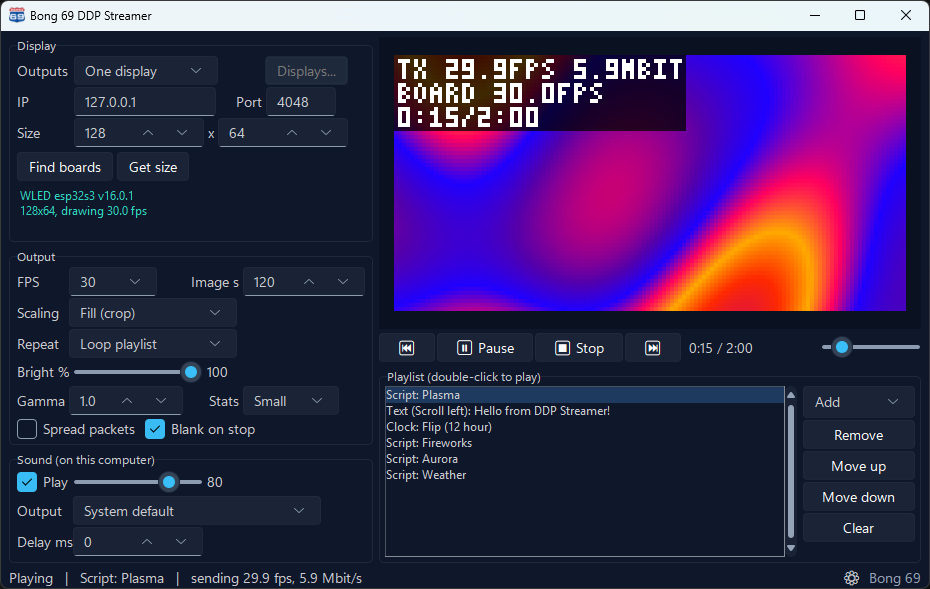Remove selected playlist item
The height and width of the screenshot is (589, 930).
858,435
